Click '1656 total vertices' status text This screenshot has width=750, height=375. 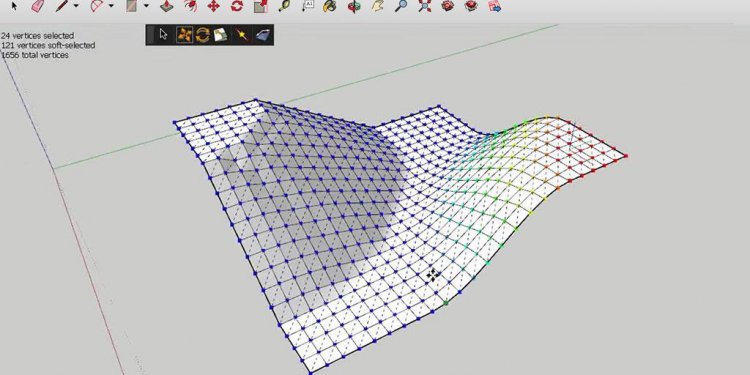34,55
